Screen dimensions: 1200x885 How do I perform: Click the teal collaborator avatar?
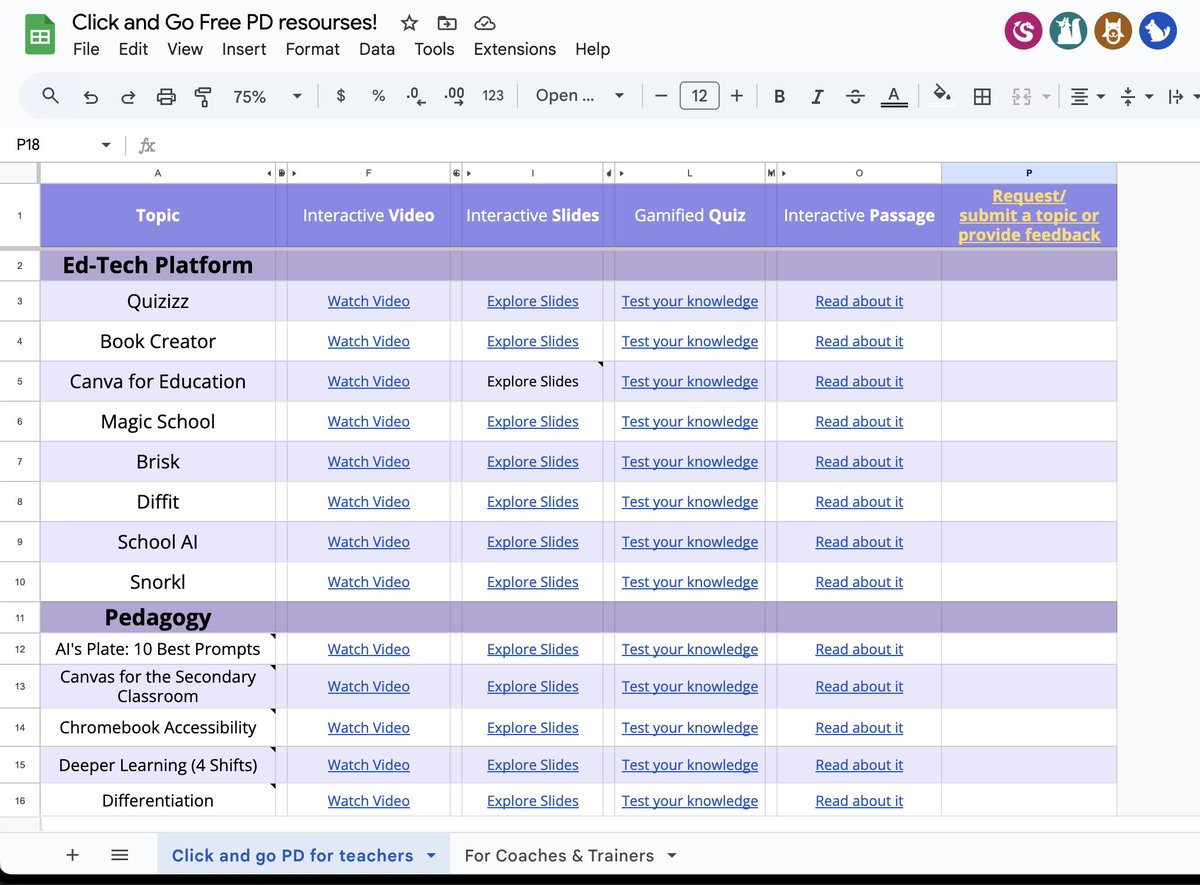click(x=1068, y=32)
